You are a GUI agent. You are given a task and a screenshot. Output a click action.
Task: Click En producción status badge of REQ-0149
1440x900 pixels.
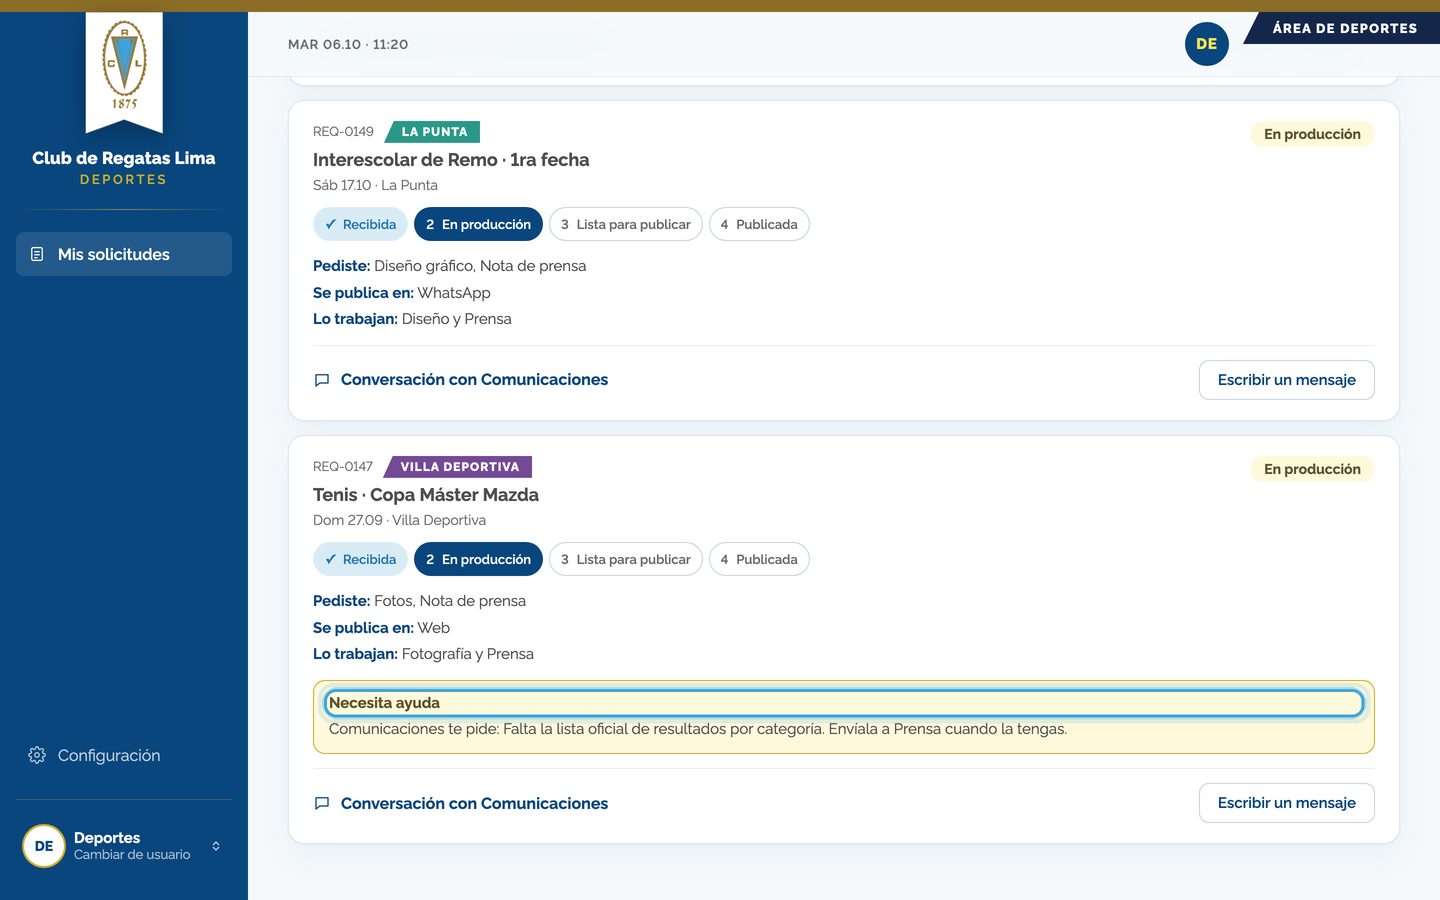[1312, 134]
